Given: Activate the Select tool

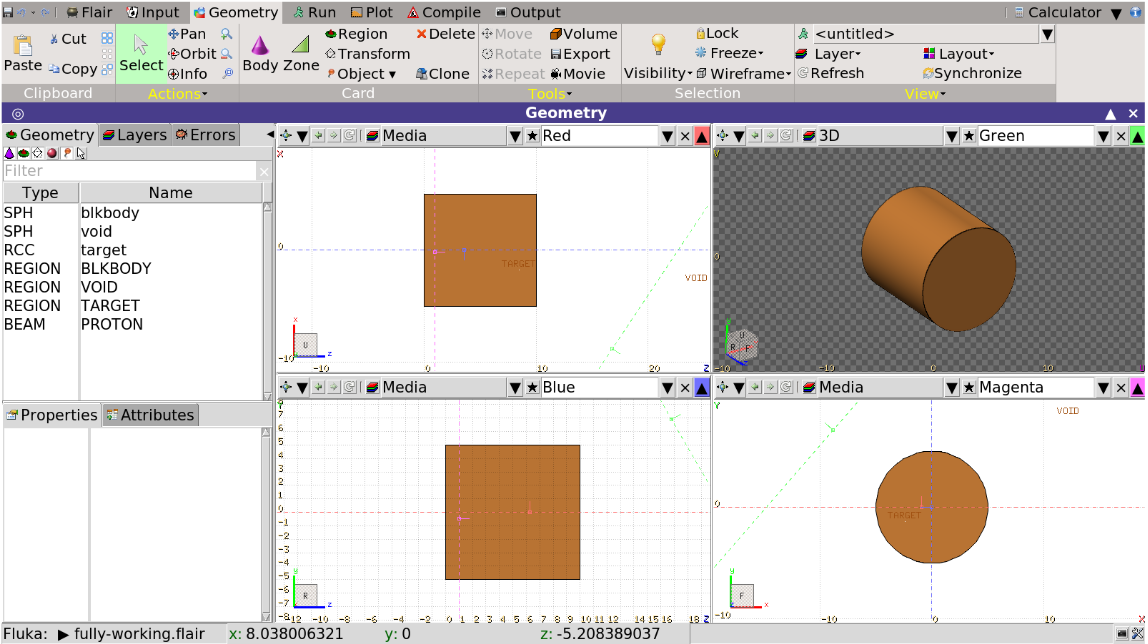Looking at the screenshot, I should click(x=141, y=53).
